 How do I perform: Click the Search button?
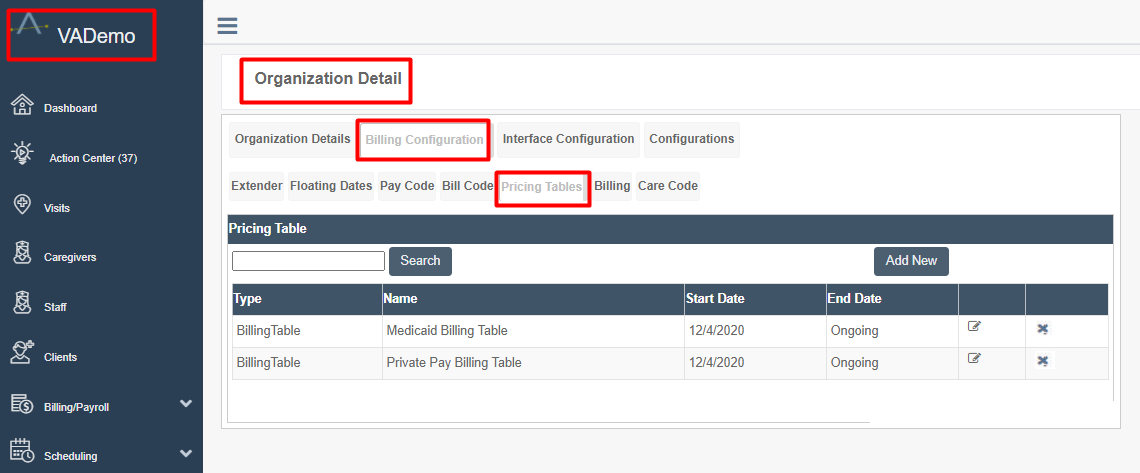coord(420,261)
